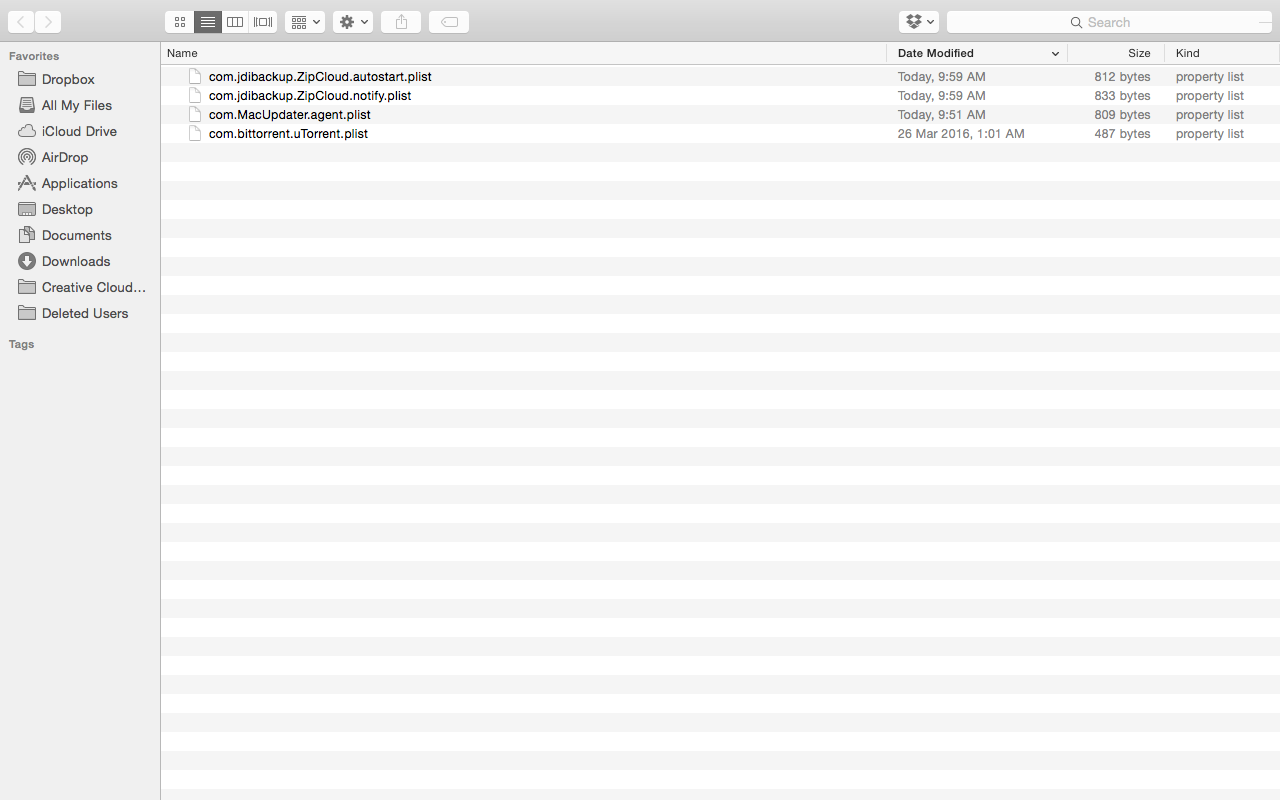1280x800 pixels.
Task: Switch to column view
Action: (235, 22)
